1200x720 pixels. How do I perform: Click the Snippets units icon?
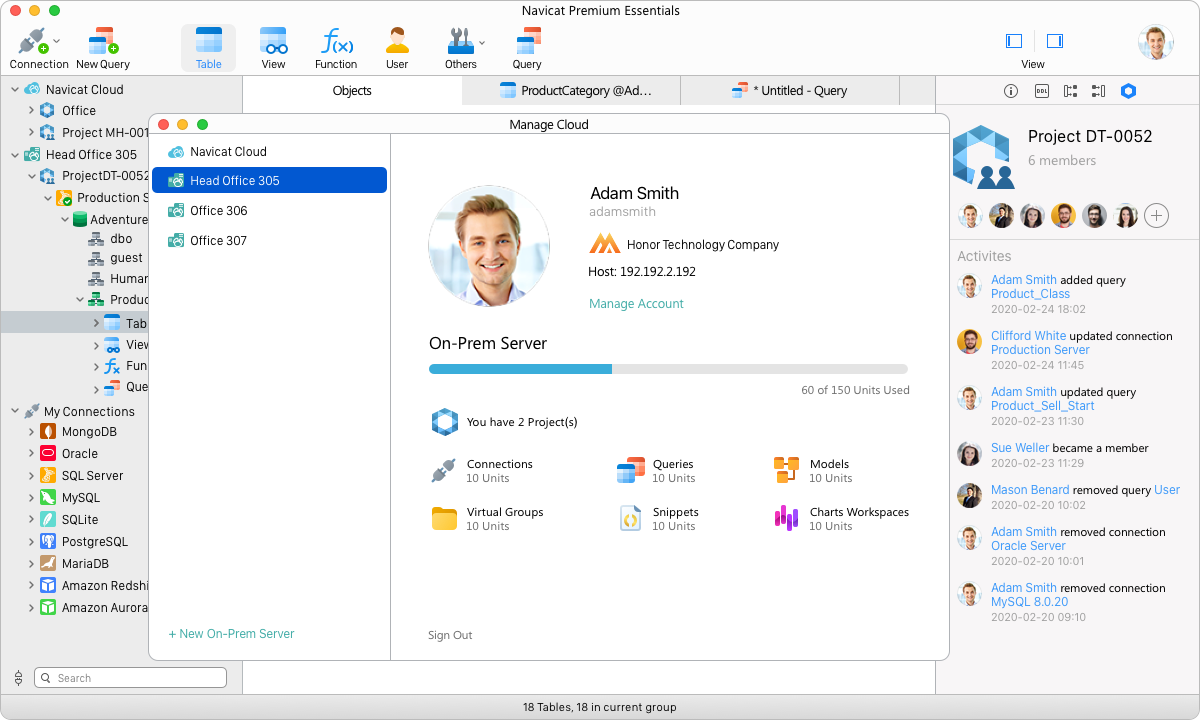coord(630,518)
